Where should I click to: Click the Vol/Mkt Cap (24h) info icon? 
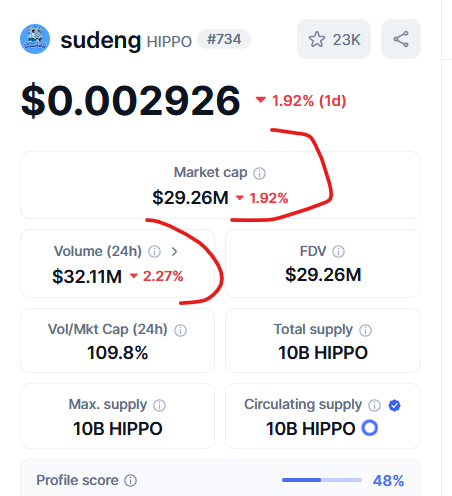180,330
